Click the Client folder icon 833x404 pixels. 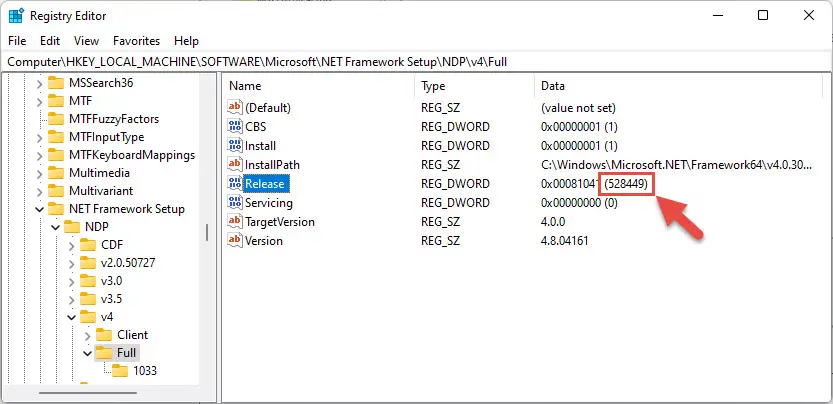(x=104, y=335)
